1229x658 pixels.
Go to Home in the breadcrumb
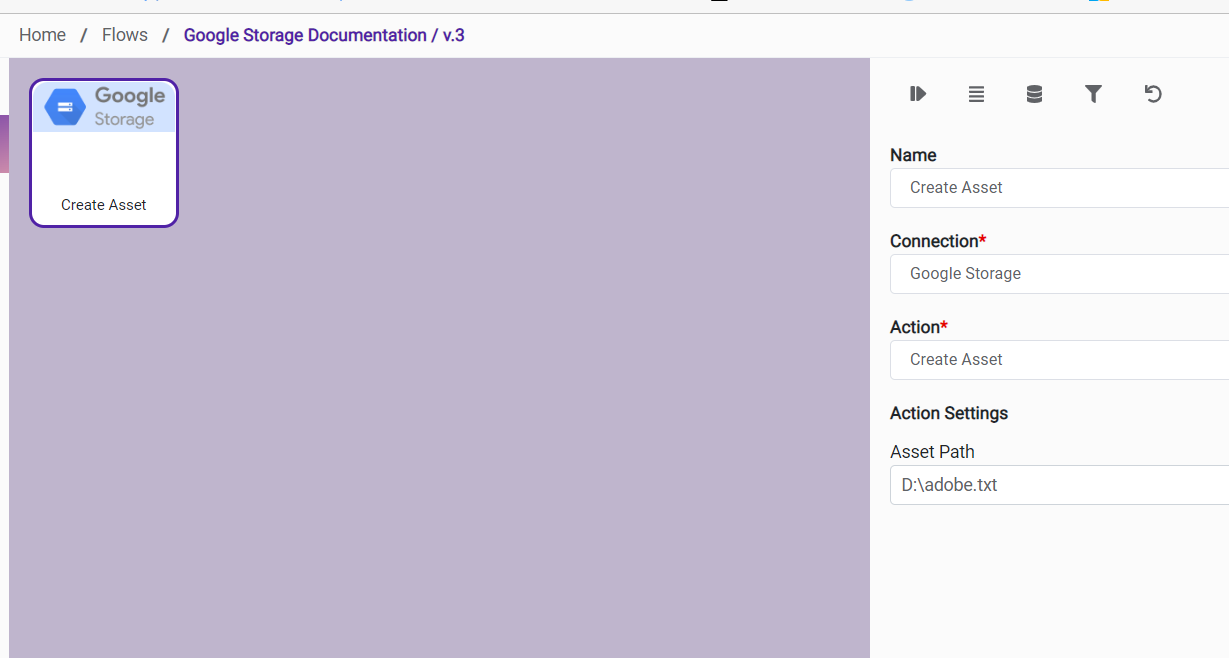pos(42,35)
